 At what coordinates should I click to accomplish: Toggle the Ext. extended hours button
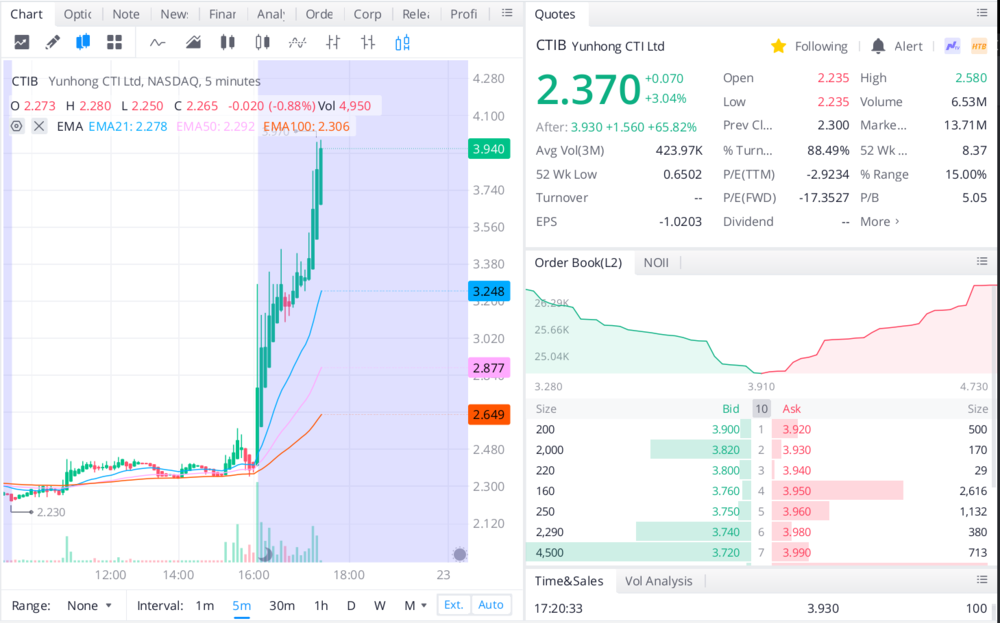click(x=453, y=605)
